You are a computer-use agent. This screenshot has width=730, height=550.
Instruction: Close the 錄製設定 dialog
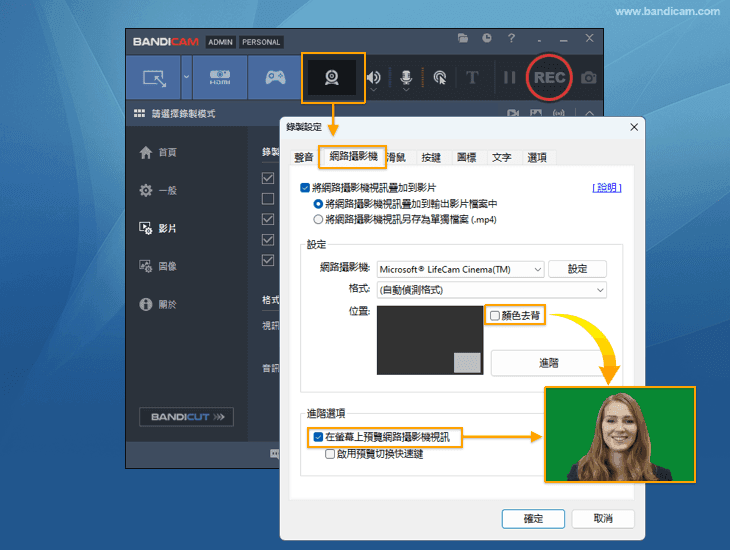click(634, 127)
